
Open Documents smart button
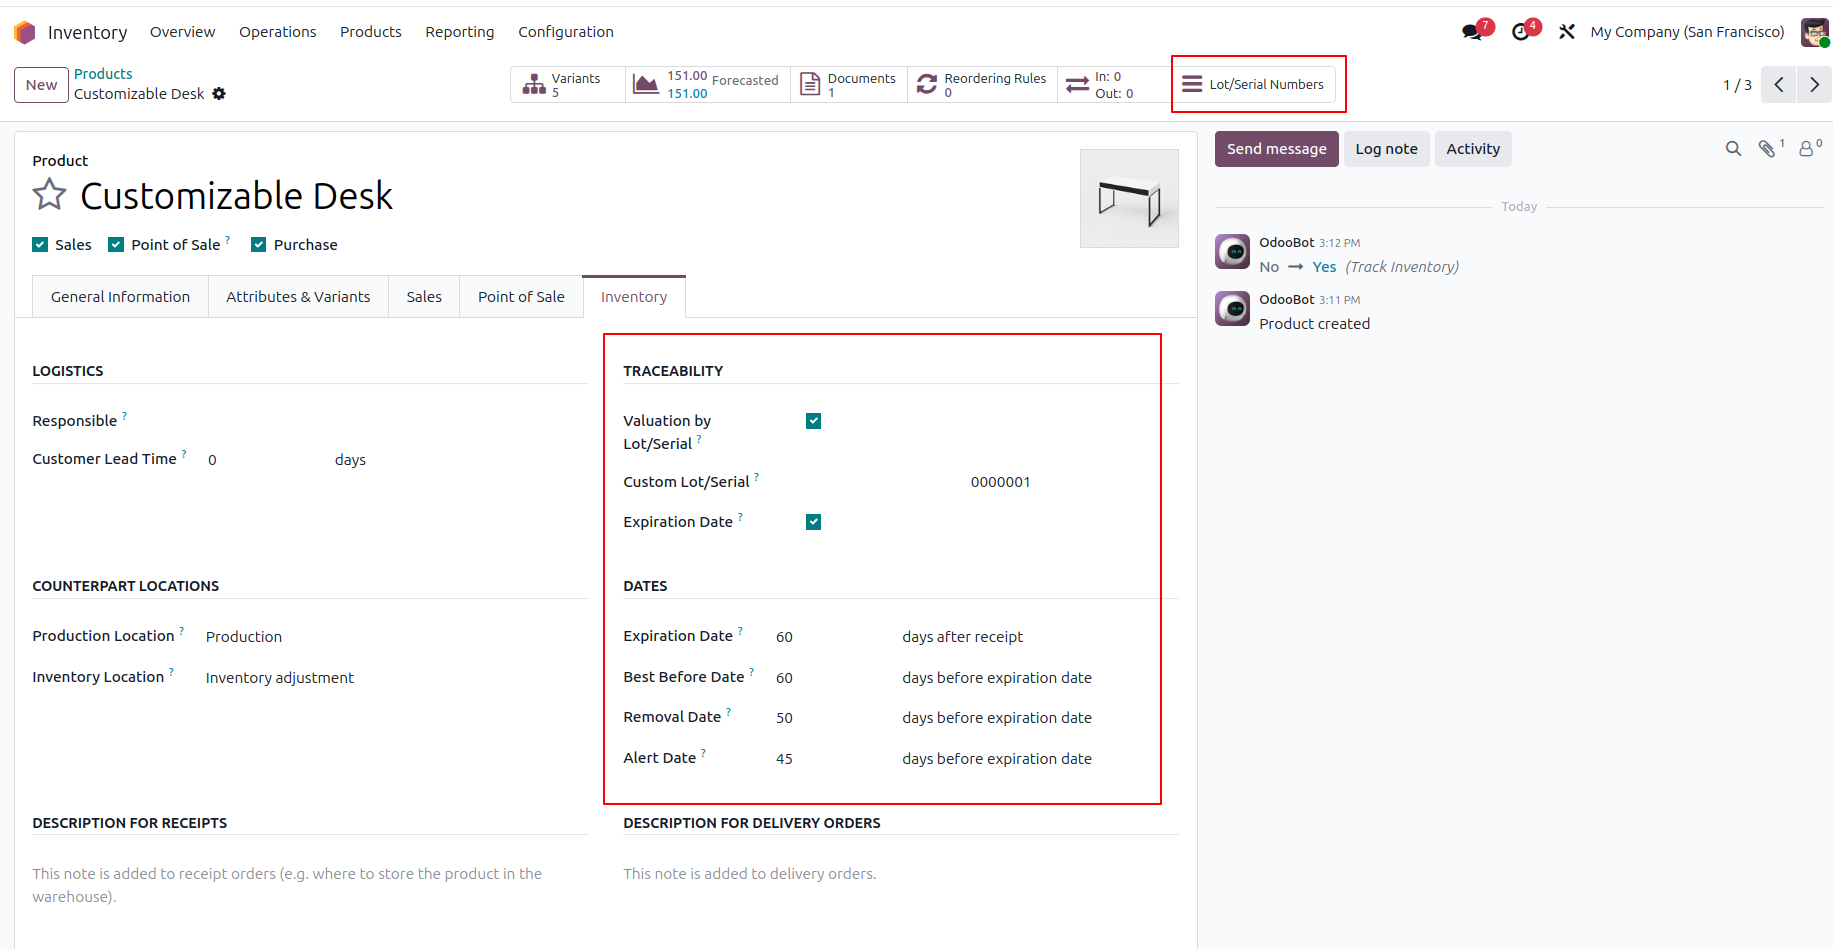coord(849,85)
